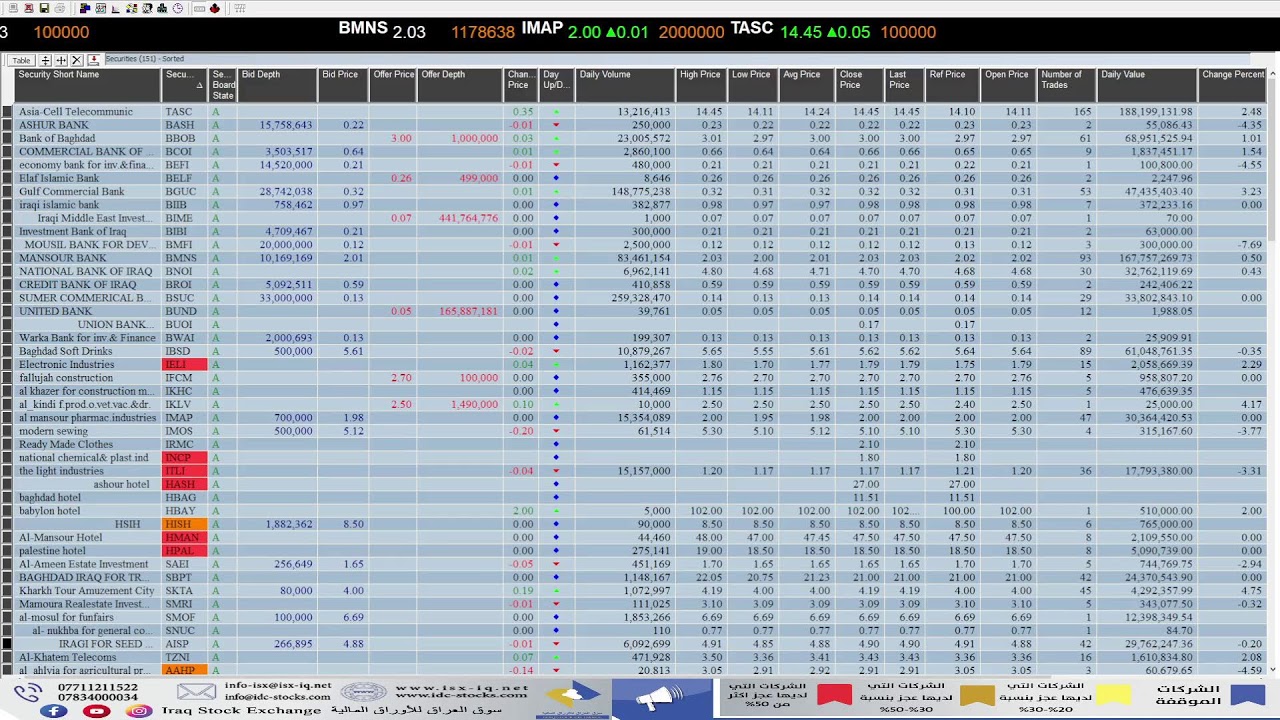This screenshot has width=1280, height=720.
Task: Click the scrollbar down arrow at table bottom
Action: 1274,671
